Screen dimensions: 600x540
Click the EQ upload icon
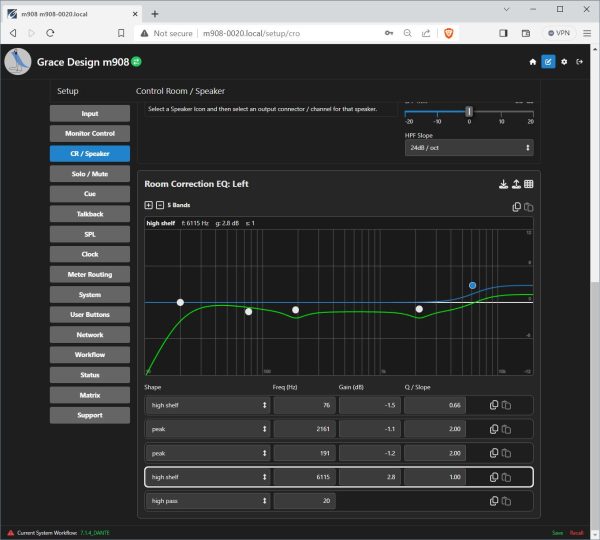[515, 184]
